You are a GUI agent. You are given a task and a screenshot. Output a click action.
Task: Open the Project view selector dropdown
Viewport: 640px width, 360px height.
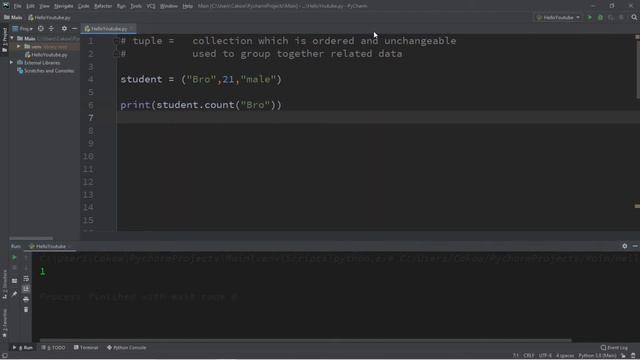point(23,29)
